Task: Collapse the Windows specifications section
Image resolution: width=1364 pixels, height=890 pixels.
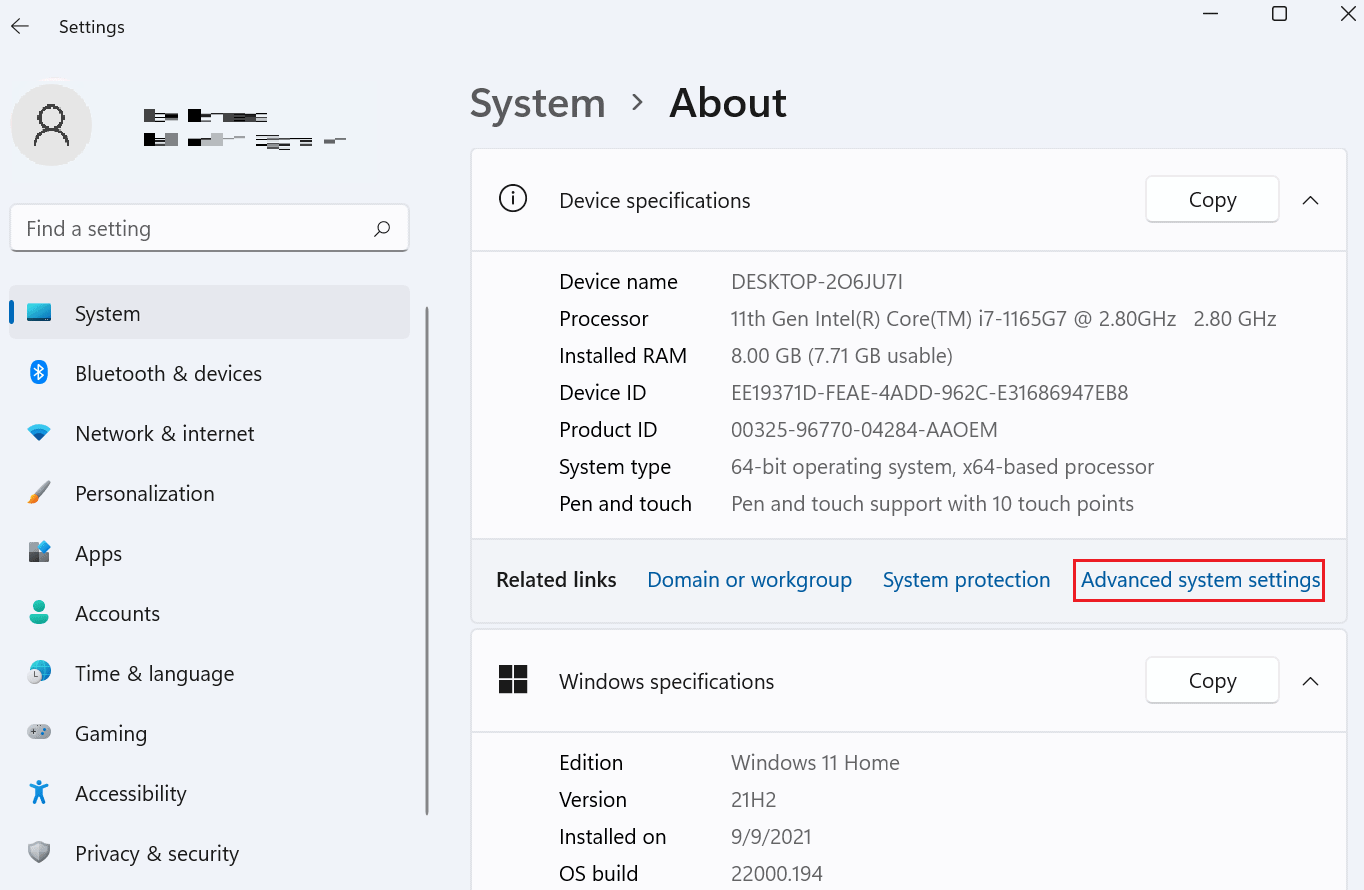Action: point(1310,680)
